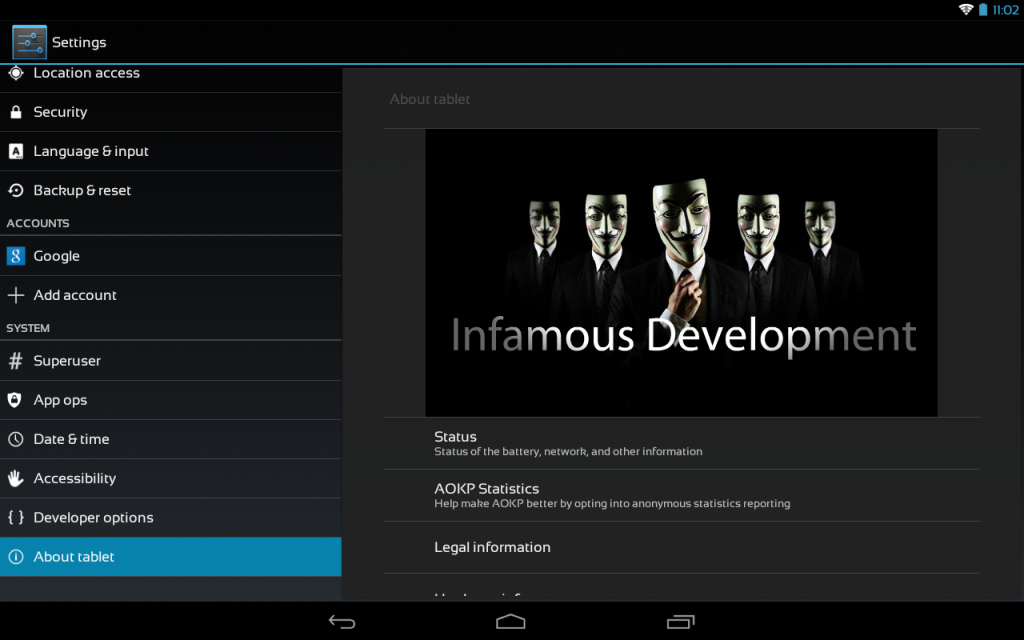Click the SYSTEM section header

pos(28,328)
